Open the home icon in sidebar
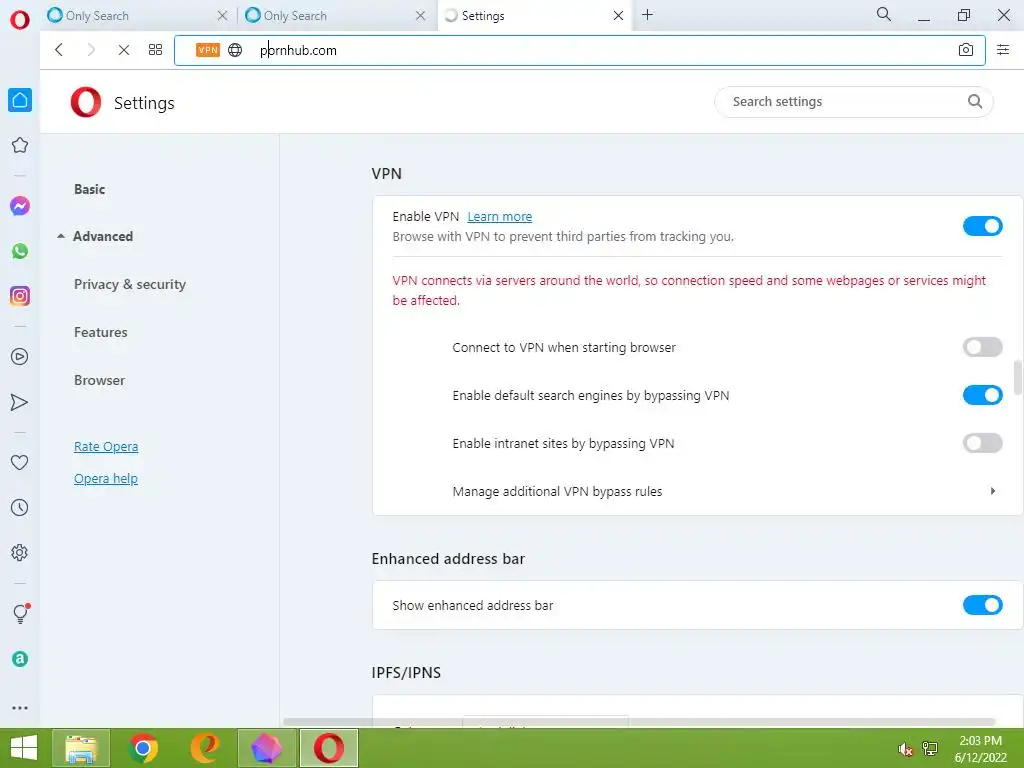Screen dimensions: 1024x768 pyautogui.click(x=20, y=100)
